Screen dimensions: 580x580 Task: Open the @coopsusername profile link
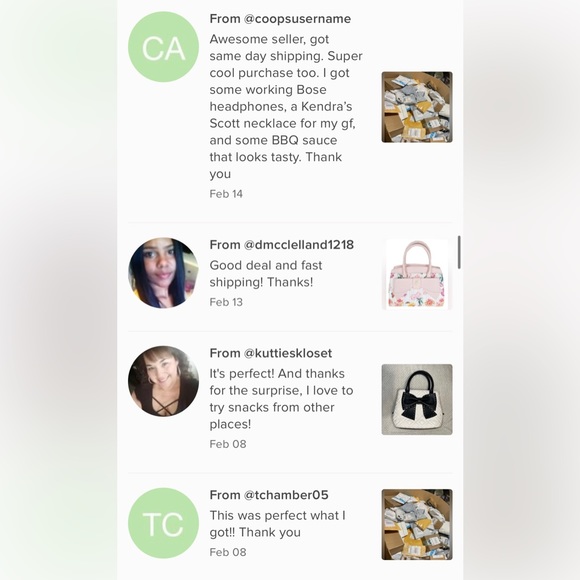[x=297, y=18]
